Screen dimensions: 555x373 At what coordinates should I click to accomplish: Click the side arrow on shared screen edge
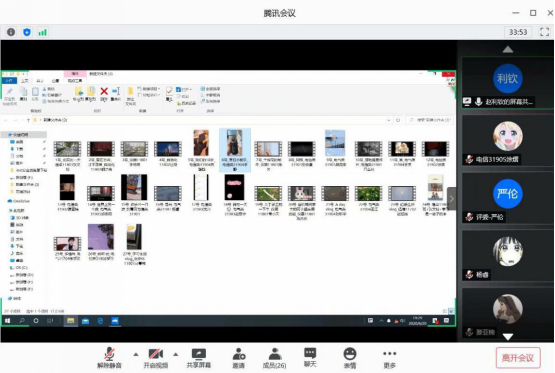451,199
